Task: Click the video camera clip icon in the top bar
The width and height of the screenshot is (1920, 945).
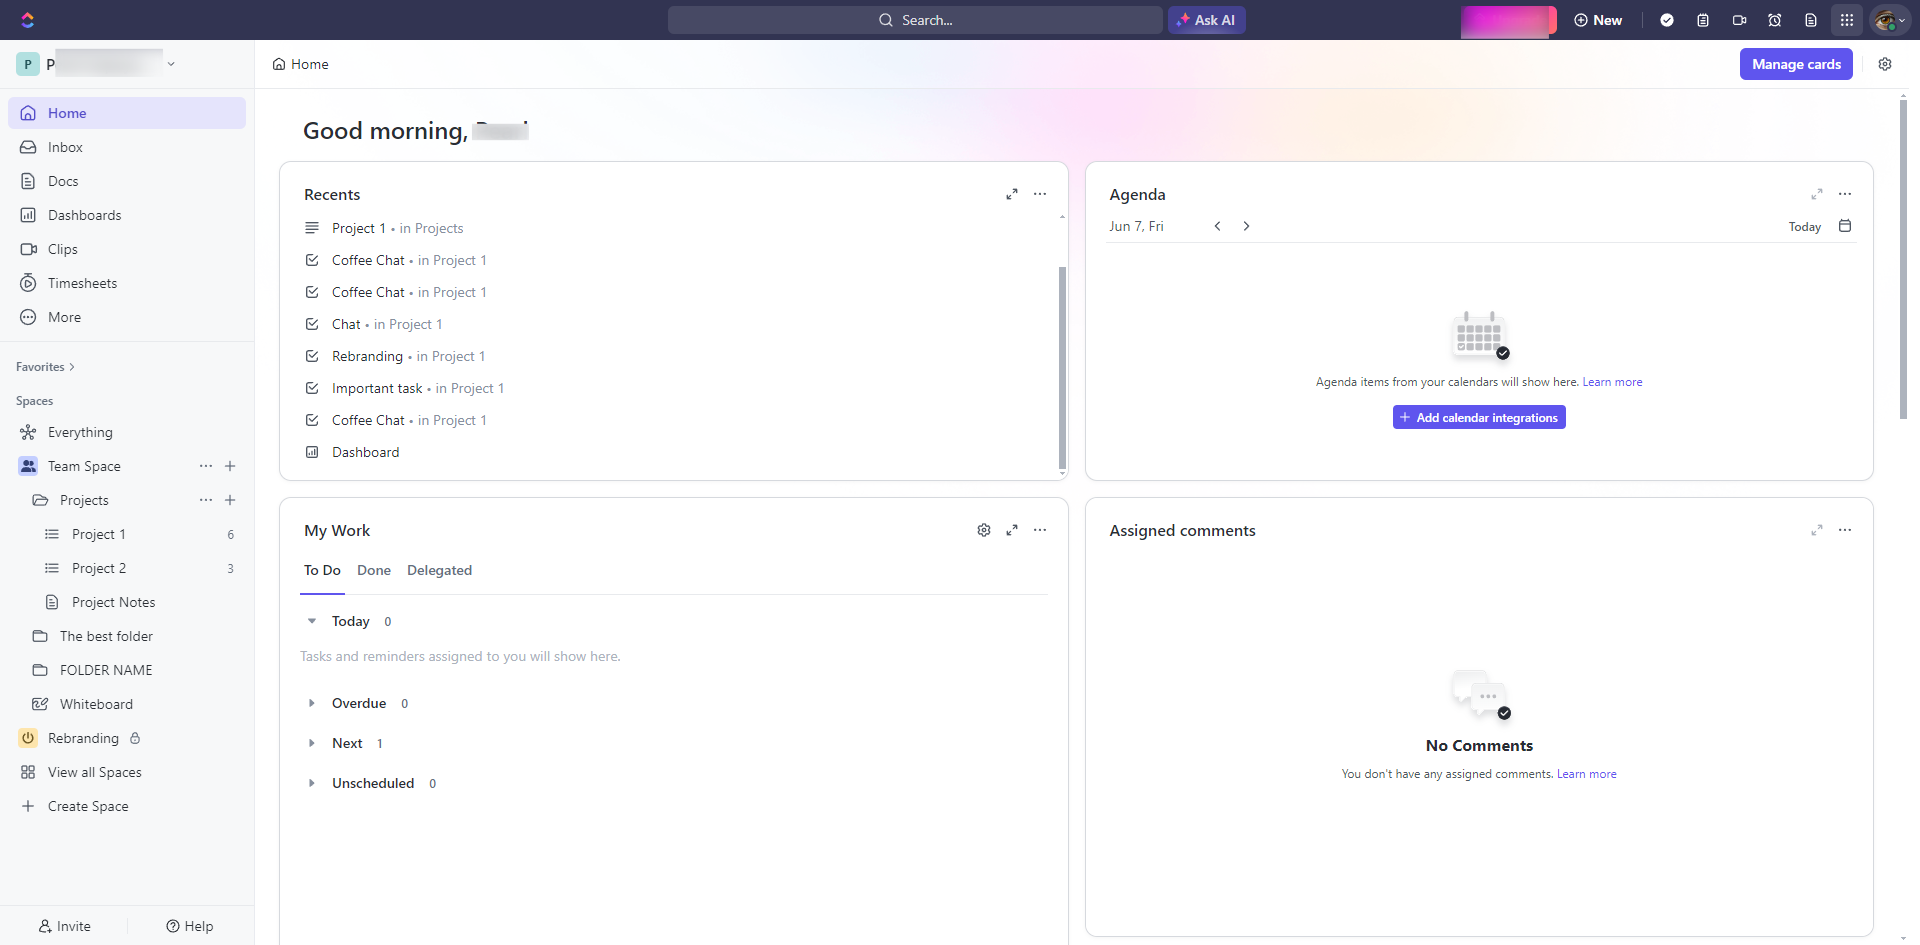Action: pos(1739,20)
